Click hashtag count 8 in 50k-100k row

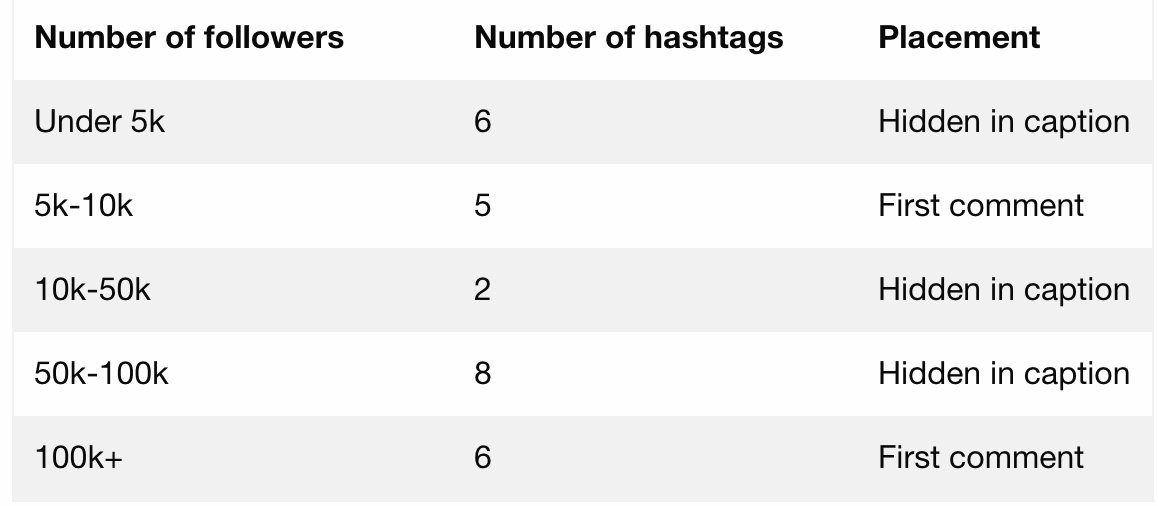(483, 374)
